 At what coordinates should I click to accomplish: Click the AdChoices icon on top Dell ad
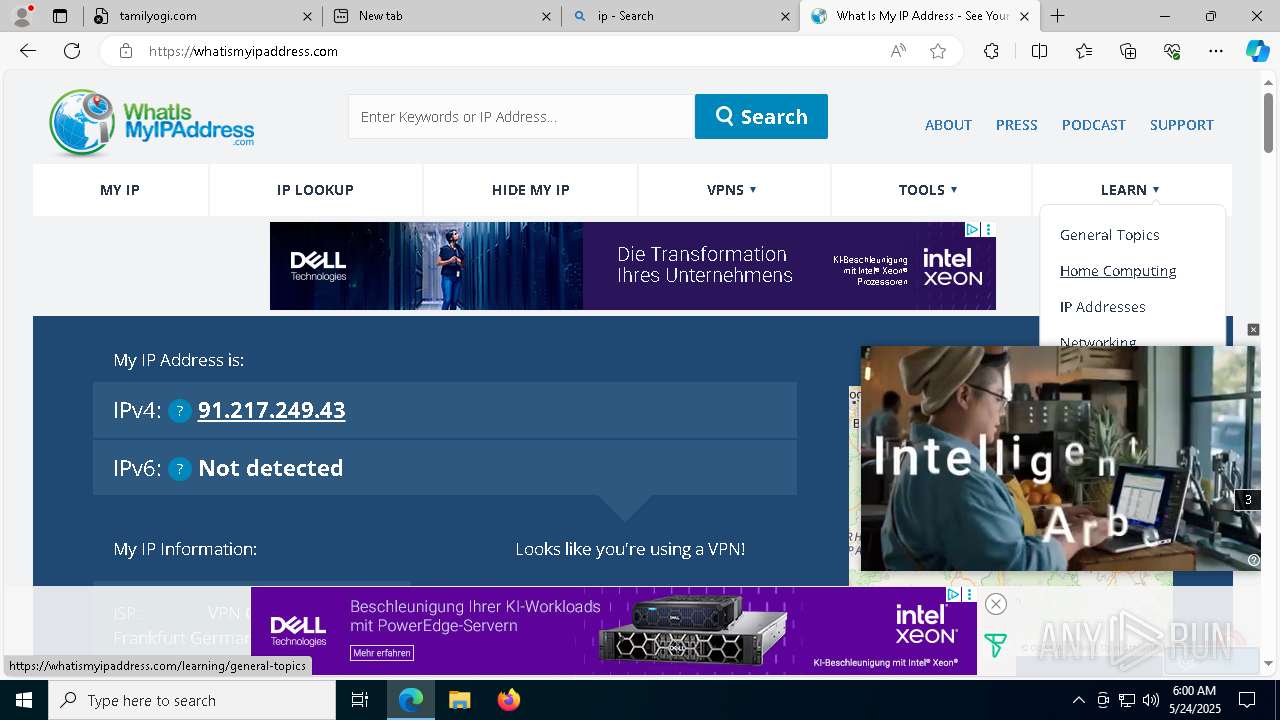point(971,229)
